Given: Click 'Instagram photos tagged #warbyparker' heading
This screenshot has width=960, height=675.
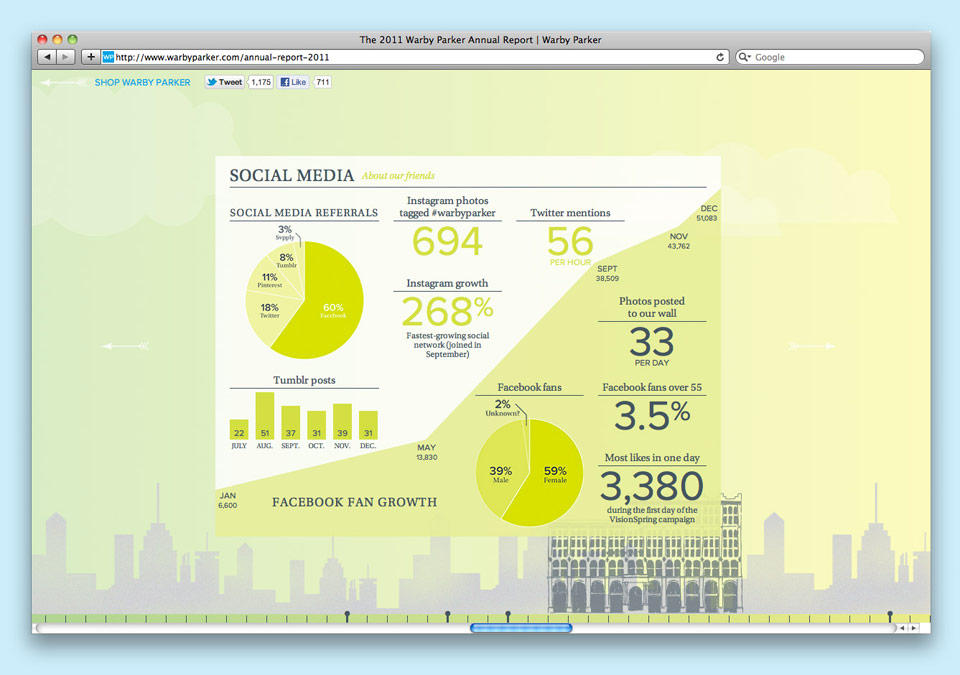Looking at the screenshot, I should coord(448,206).
